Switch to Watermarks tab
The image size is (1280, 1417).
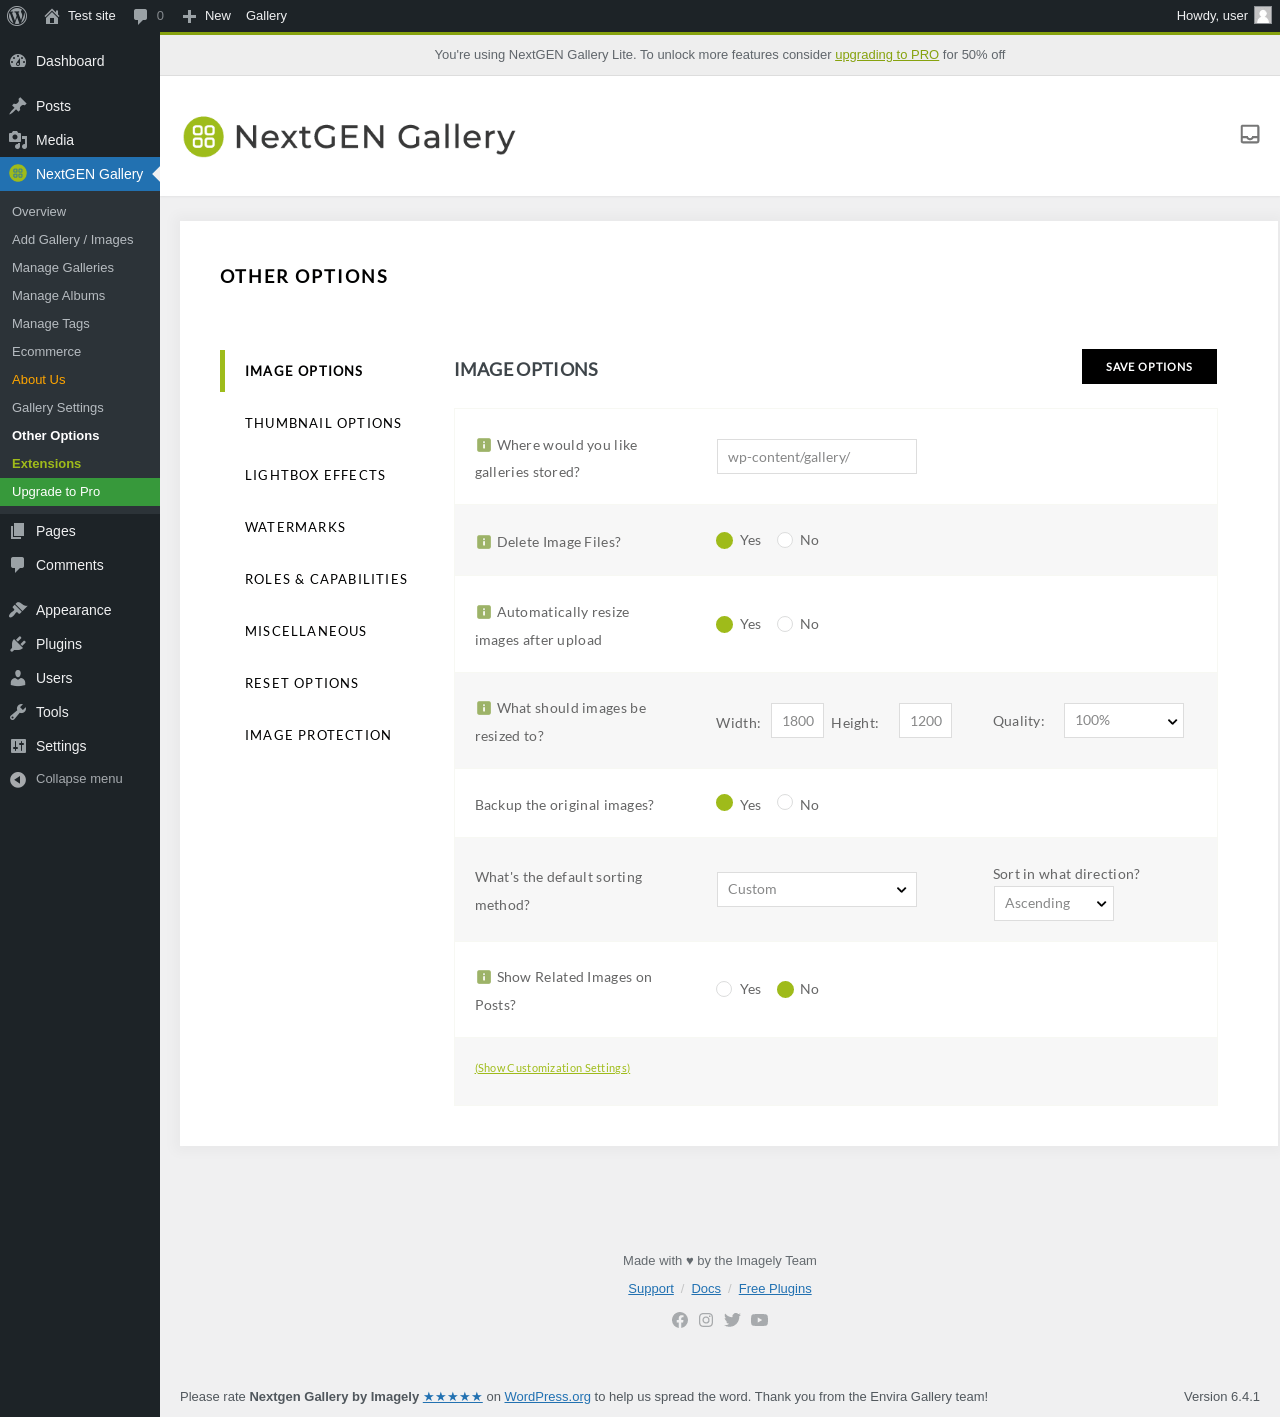point(295,527)
